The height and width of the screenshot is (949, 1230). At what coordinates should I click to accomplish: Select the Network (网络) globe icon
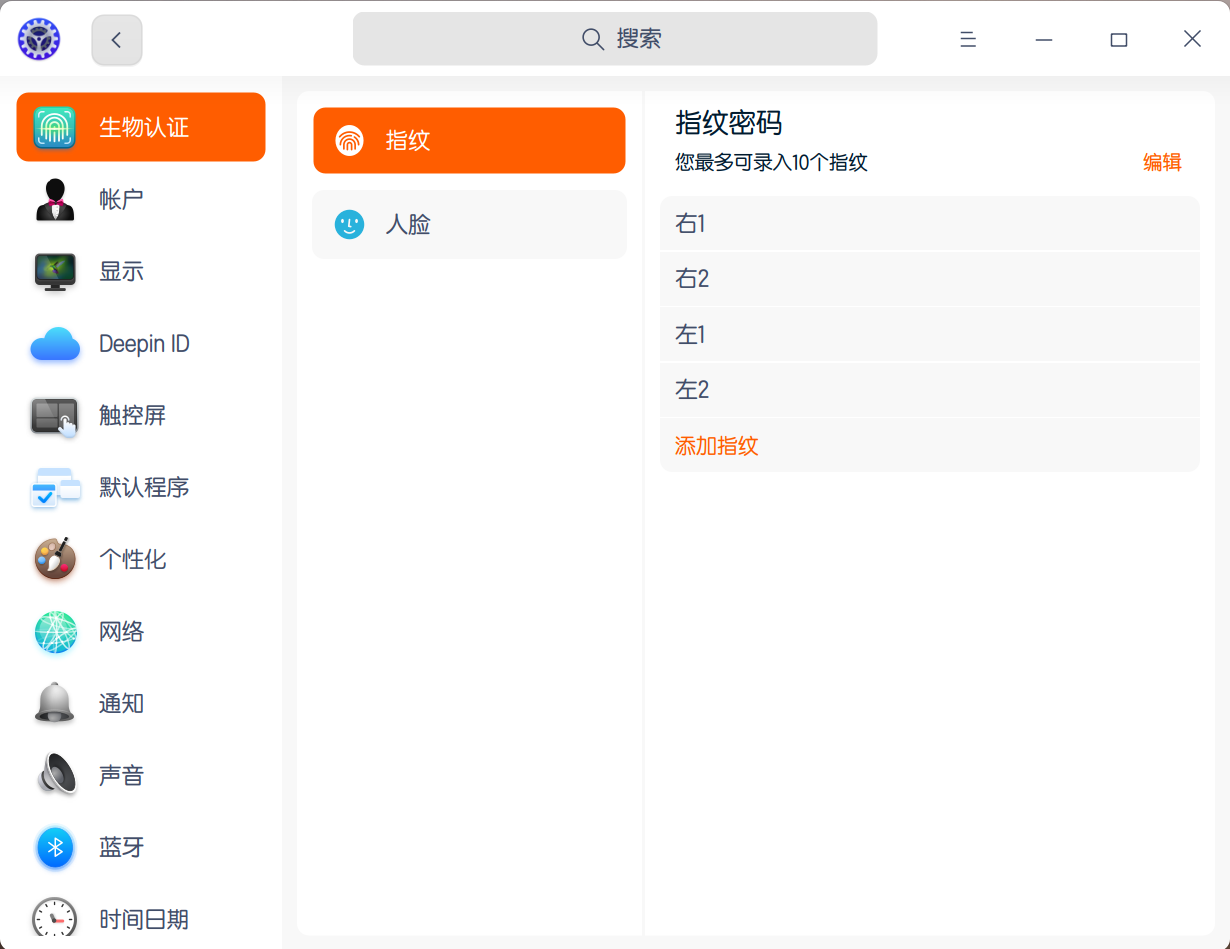point(55,632)
